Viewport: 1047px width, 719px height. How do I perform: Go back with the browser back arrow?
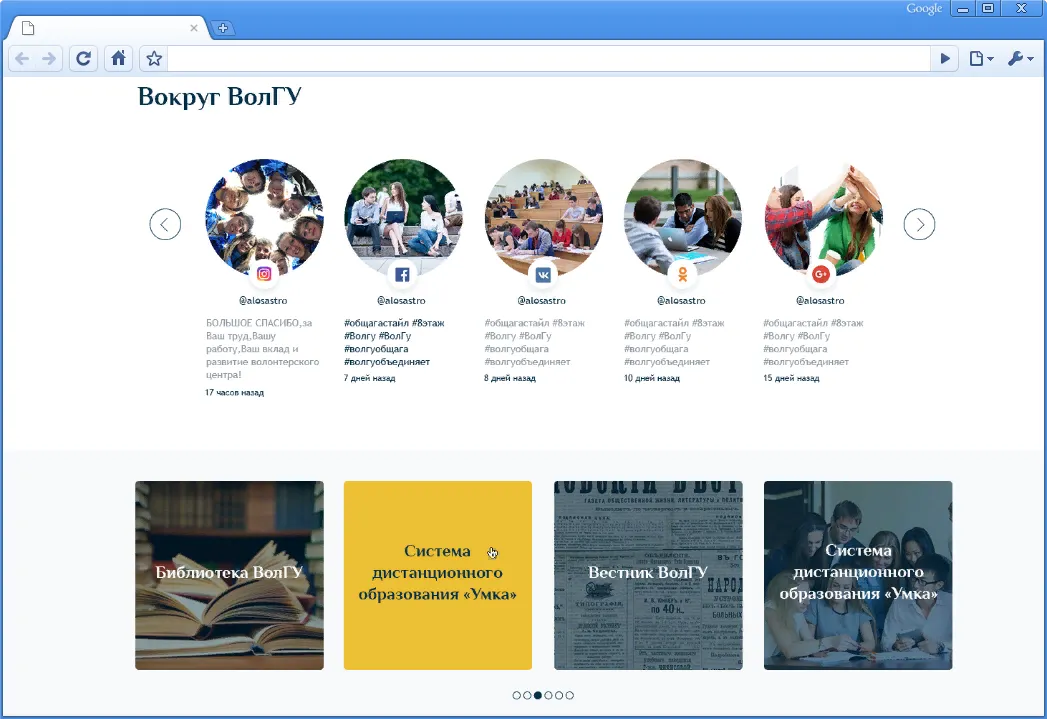pos(22,59)
